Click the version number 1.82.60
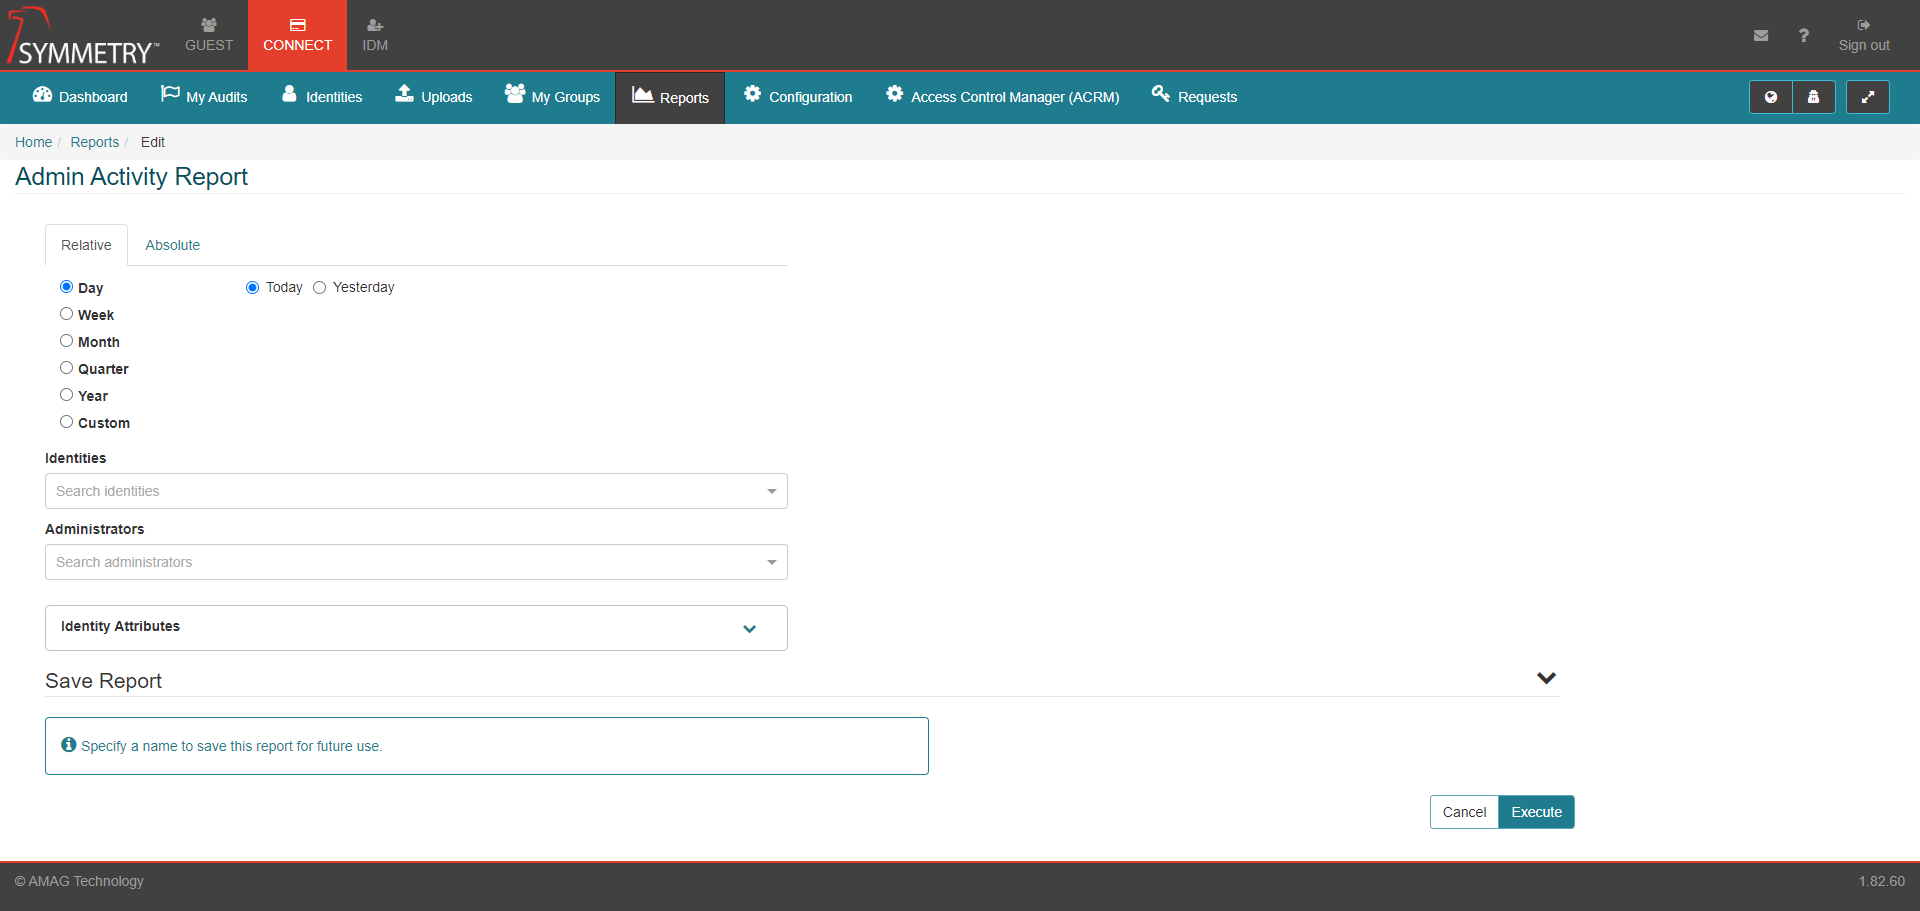This screenshot has width=1920, height=911. 1881,881
